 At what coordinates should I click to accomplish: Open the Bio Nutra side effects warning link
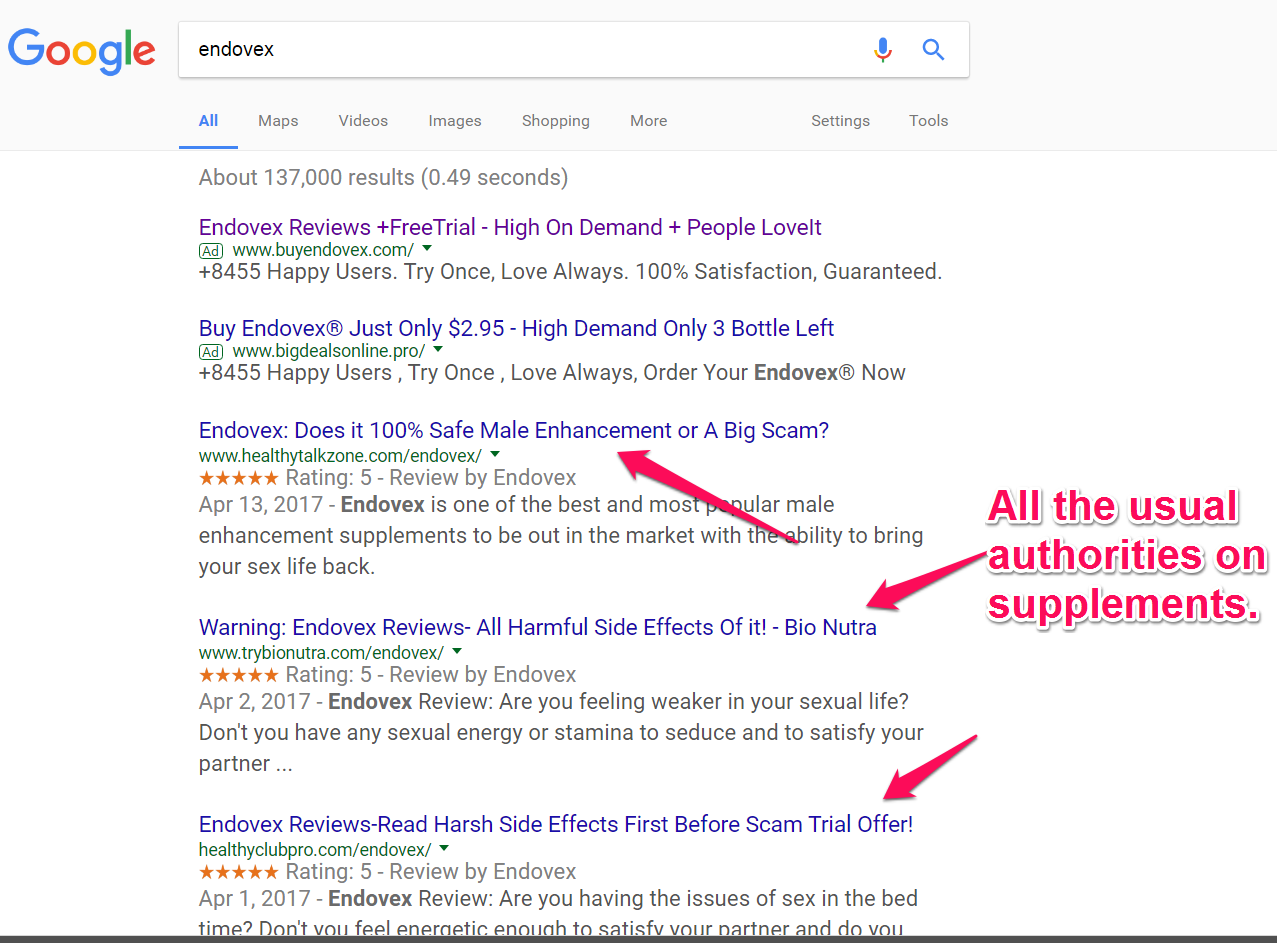click(x=537, y=626)
